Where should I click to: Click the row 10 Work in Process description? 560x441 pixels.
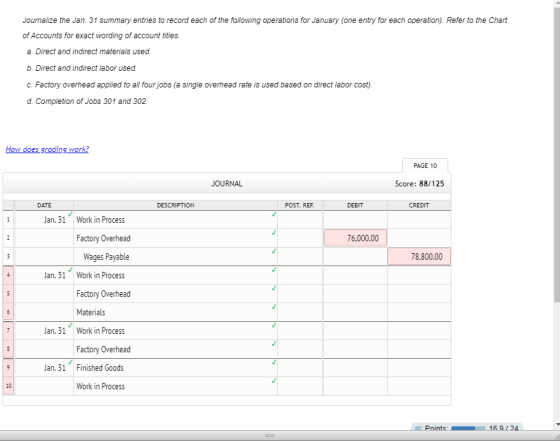175,386
